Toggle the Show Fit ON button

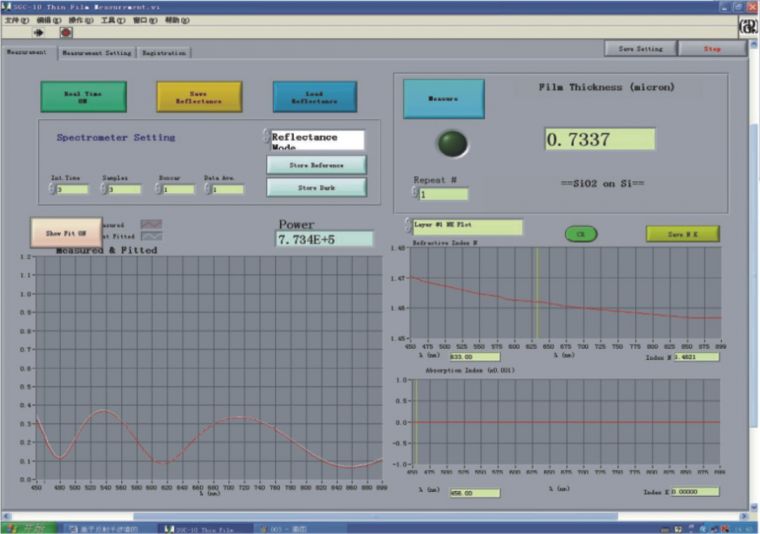point(68,231)
